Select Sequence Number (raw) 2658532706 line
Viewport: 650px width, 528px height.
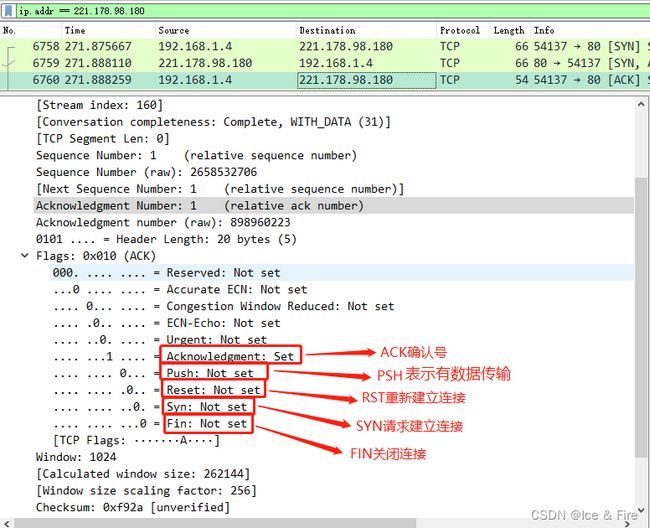click(x=146, y=172)
